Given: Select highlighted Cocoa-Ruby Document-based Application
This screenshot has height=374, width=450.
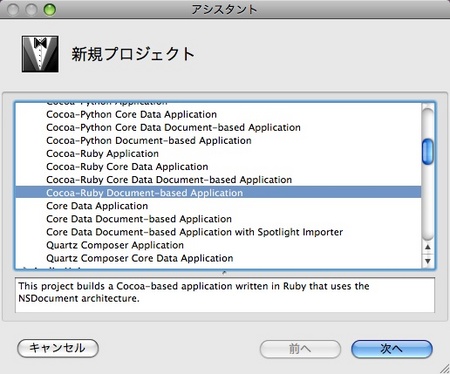Looking at the screenshot, I should (x=218, y=193).
